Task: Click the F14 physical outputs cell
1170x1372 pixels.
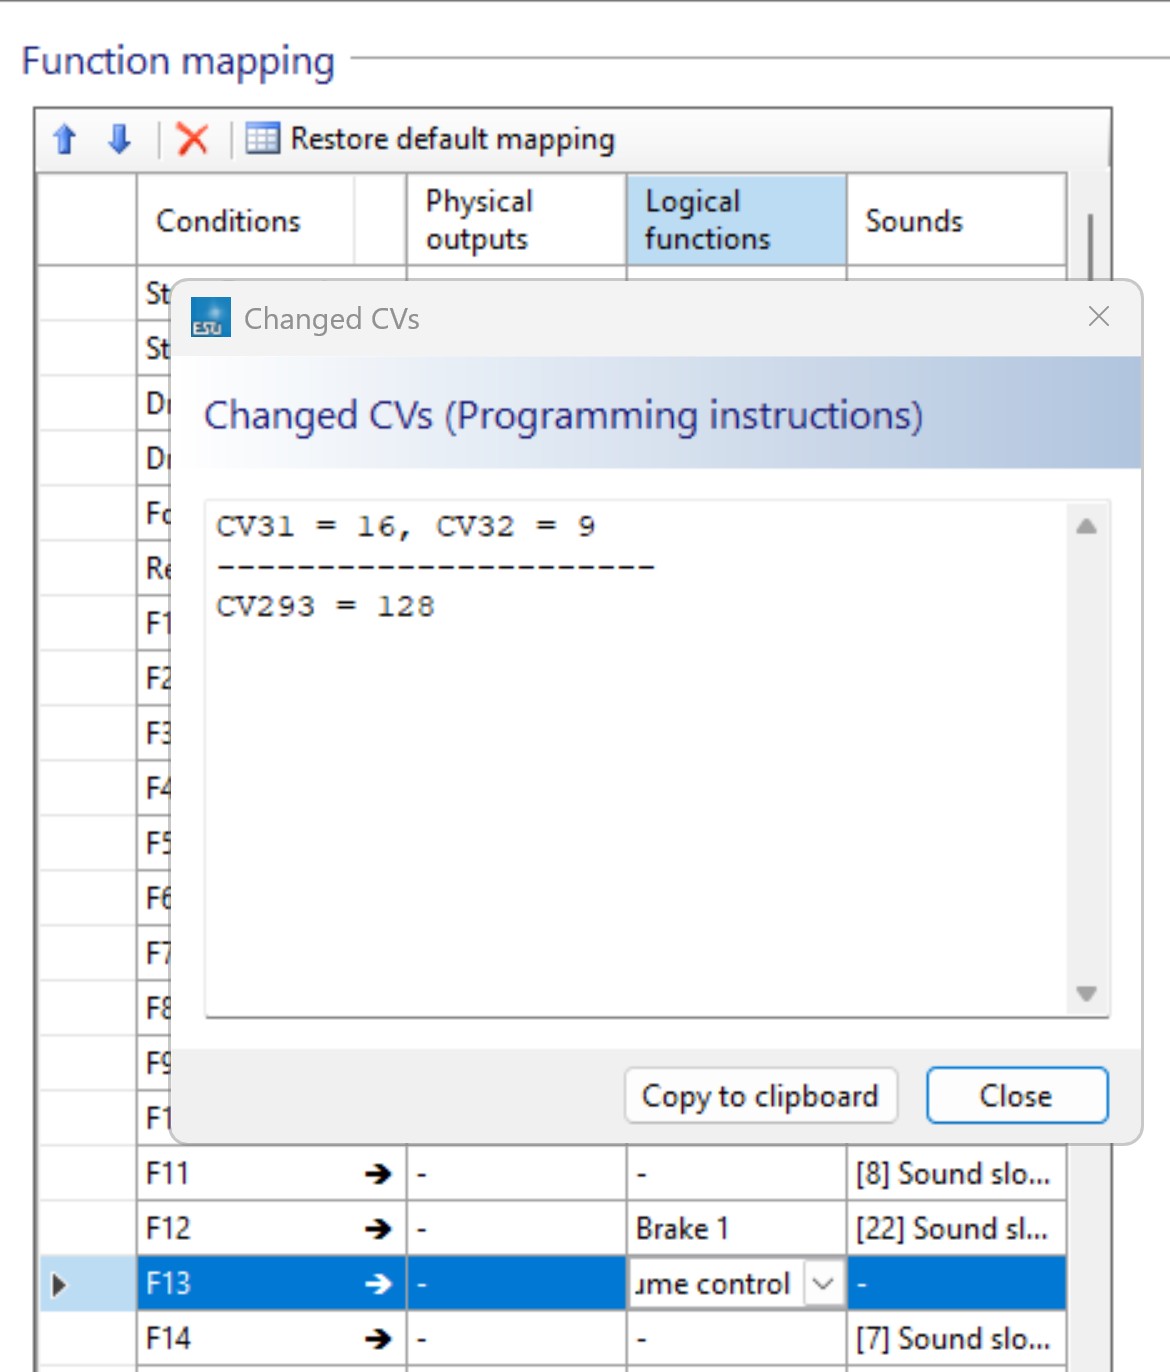Action: click(x=517, y=1338)
